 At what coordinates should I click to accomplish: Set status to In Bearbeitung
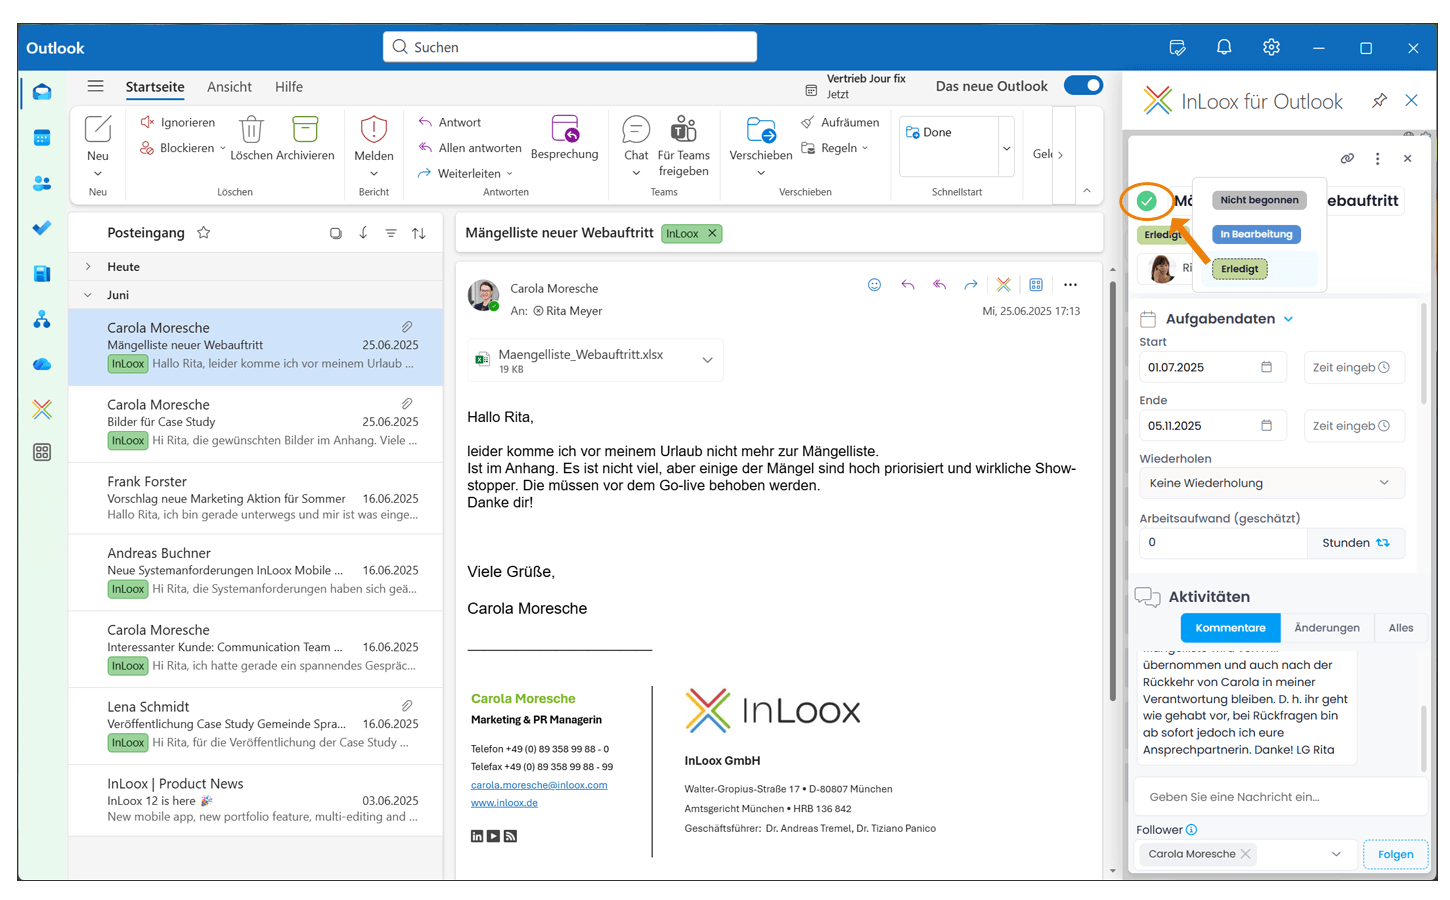pos(1256,234)
